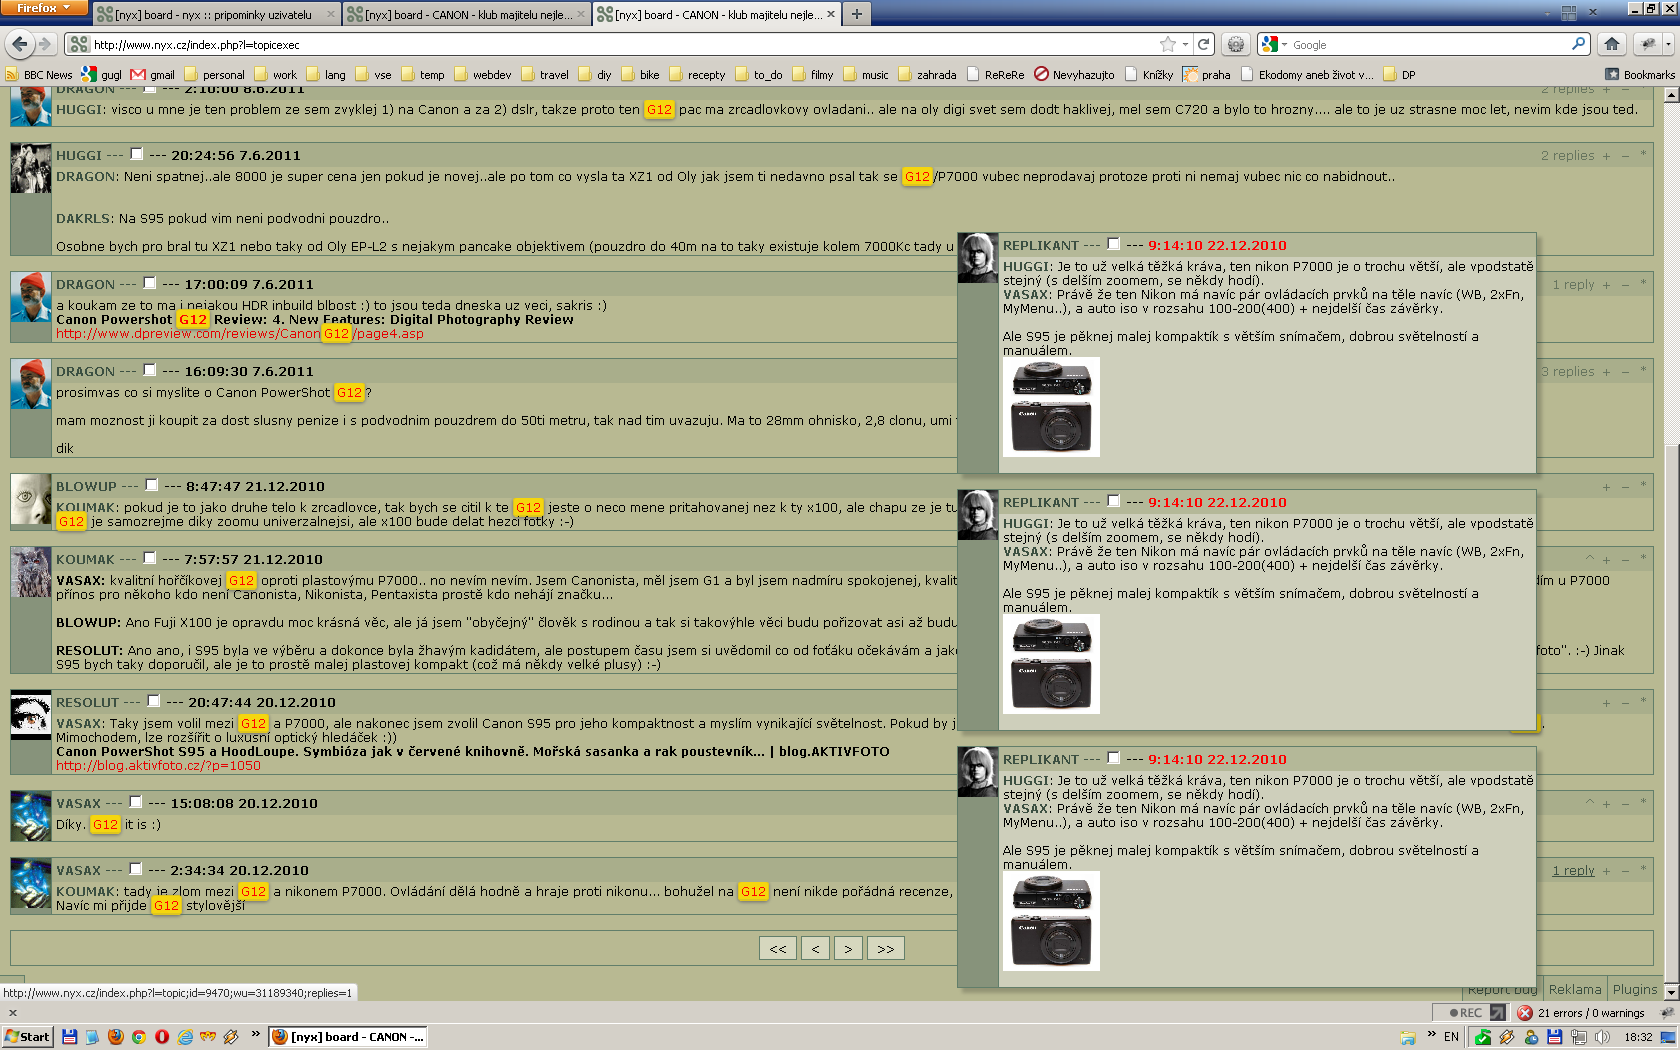Screen dimensions: 1680x1050
Task: Tick checkbox on VASAX 15:08:08 post
Action: 136,802
